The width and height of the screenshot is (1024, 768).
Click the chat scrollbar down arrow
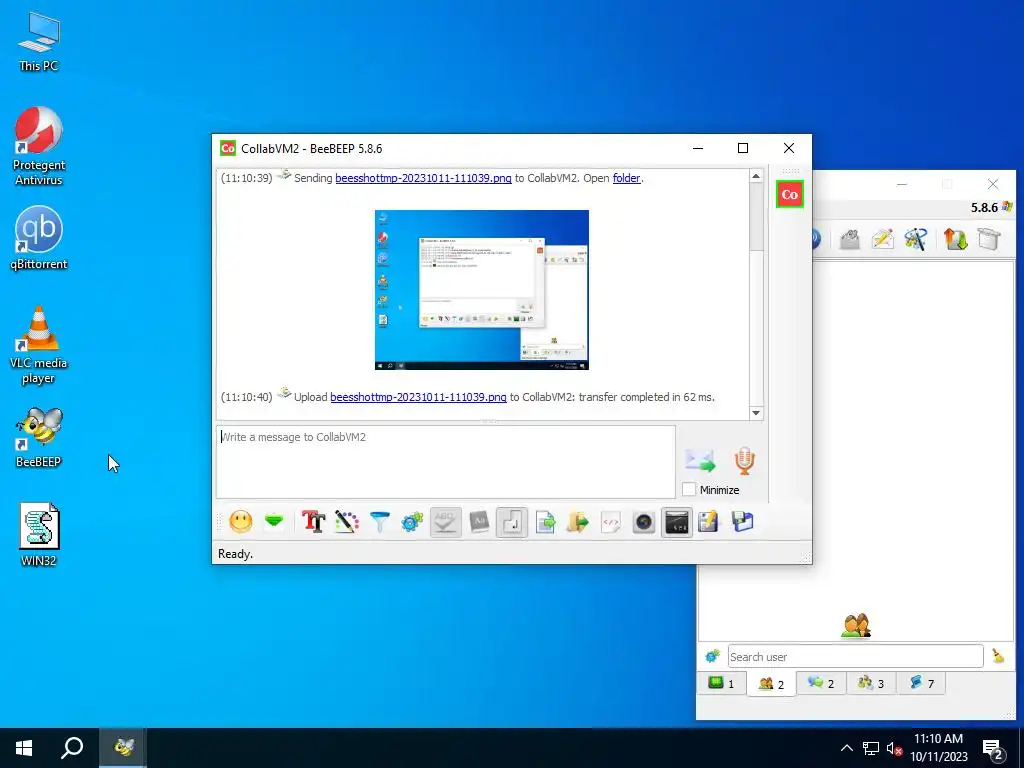point(756,413)
